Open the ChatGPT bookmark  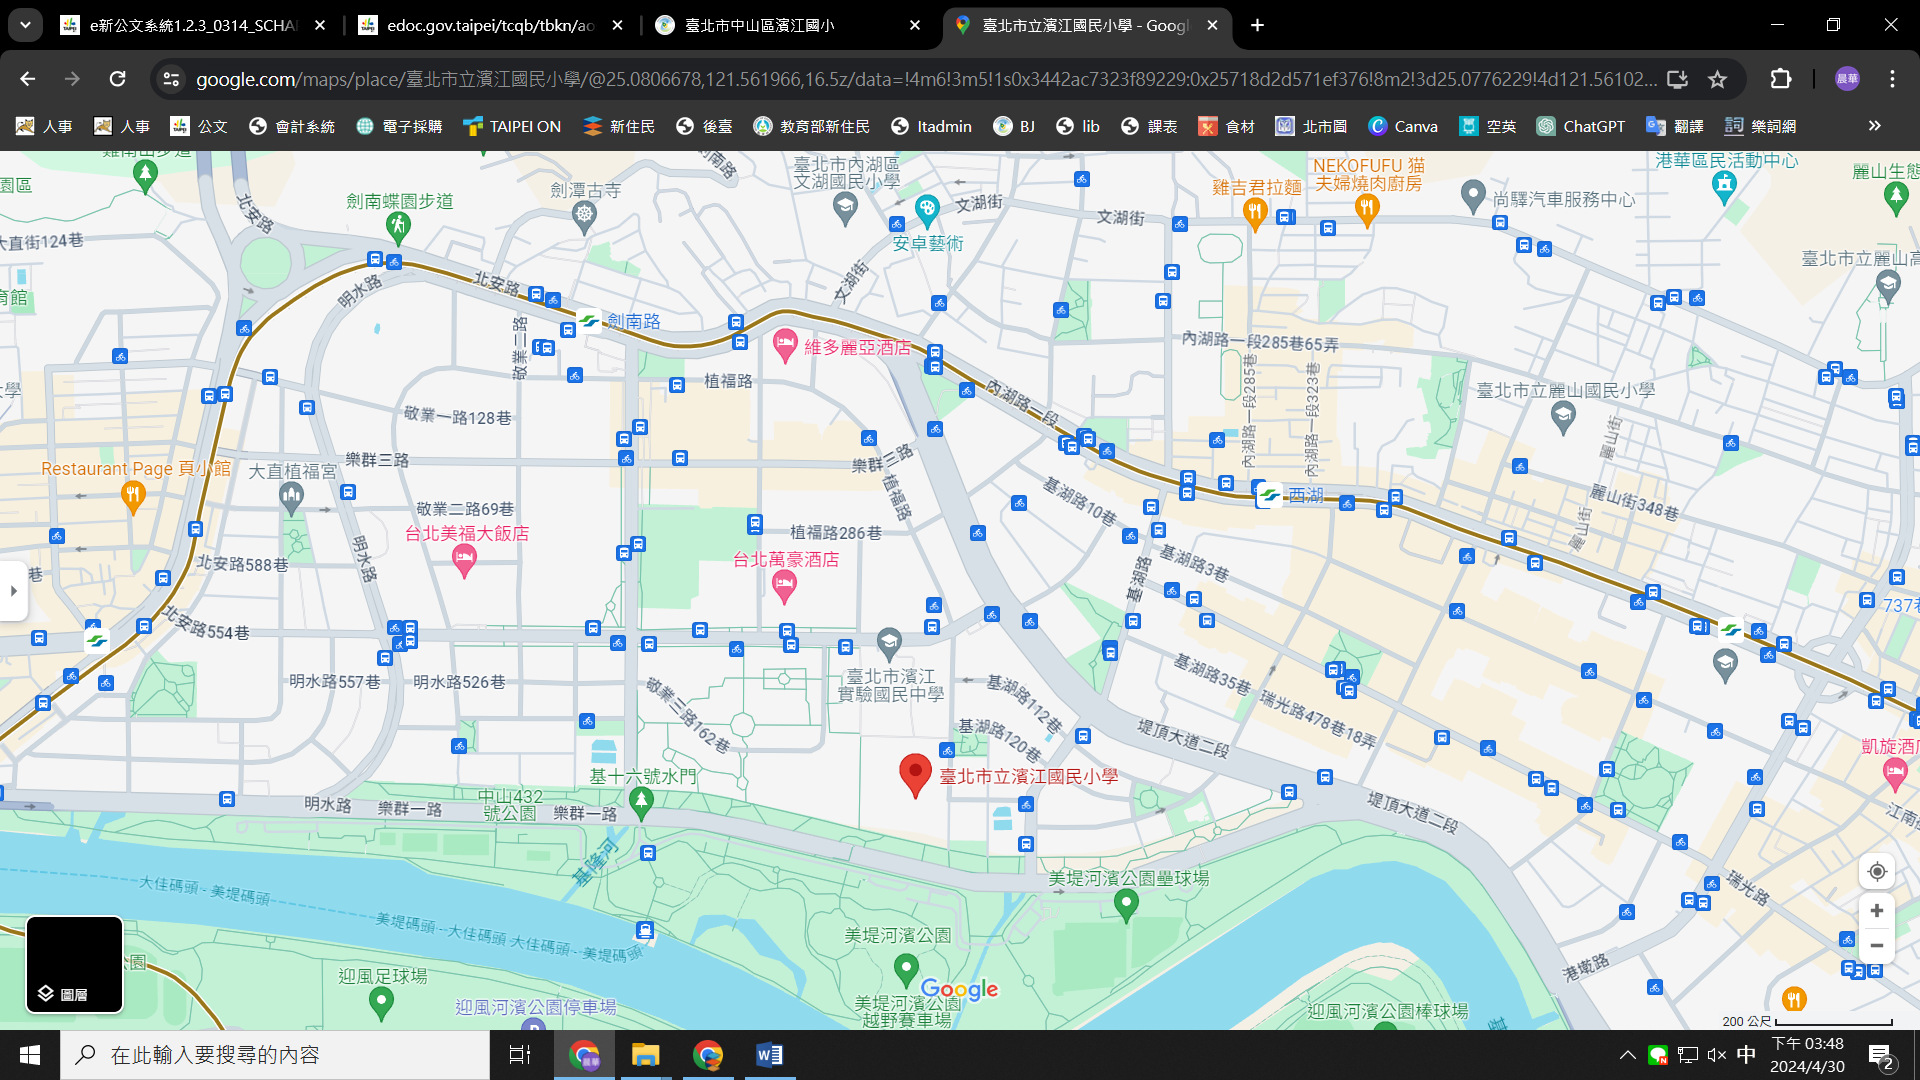click(1581, 126)
